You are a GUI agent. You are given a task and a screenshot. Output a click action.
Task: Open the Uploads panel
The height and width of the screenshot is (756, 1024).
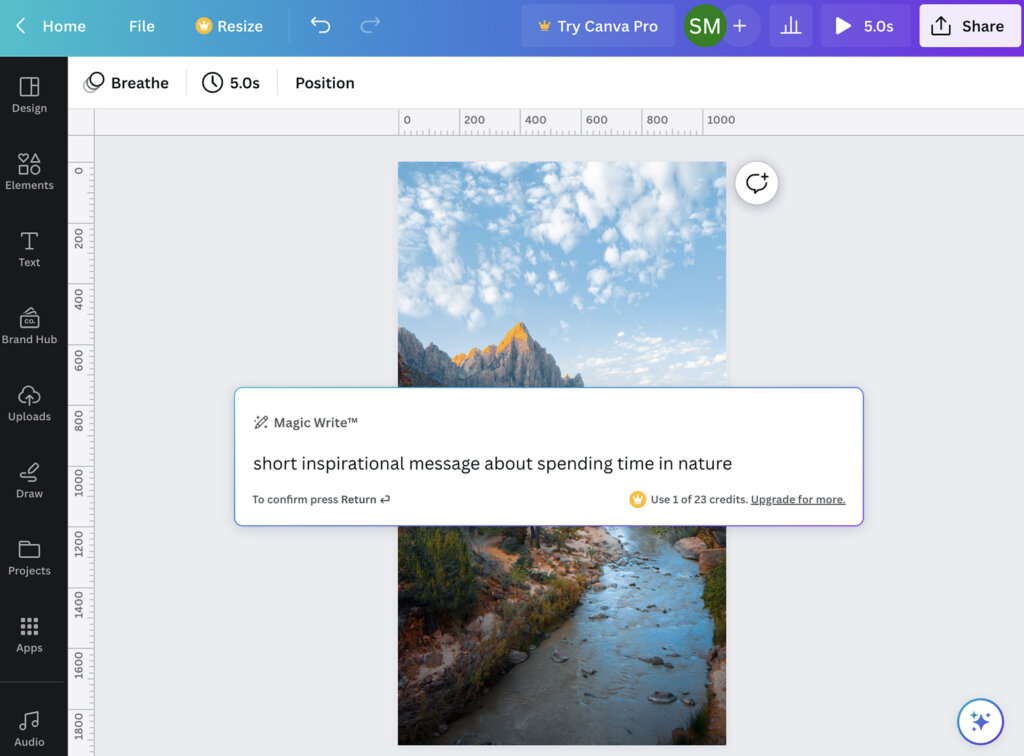(29, 401)
